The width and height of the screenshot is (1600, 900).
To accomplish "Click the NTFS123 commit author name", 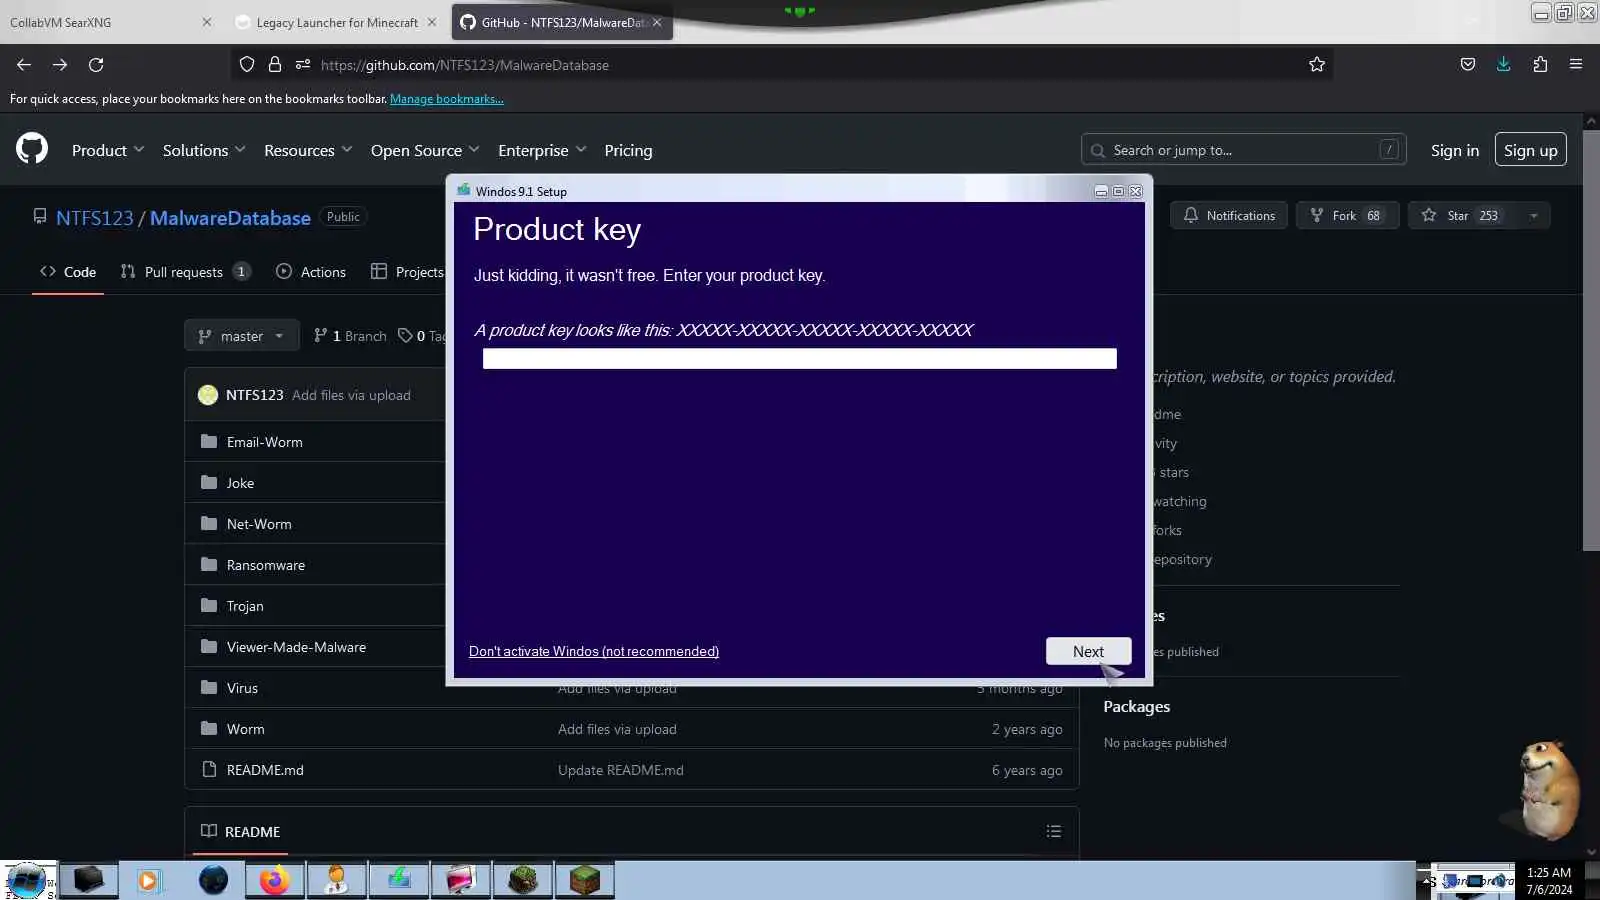I will pos(254,395).
